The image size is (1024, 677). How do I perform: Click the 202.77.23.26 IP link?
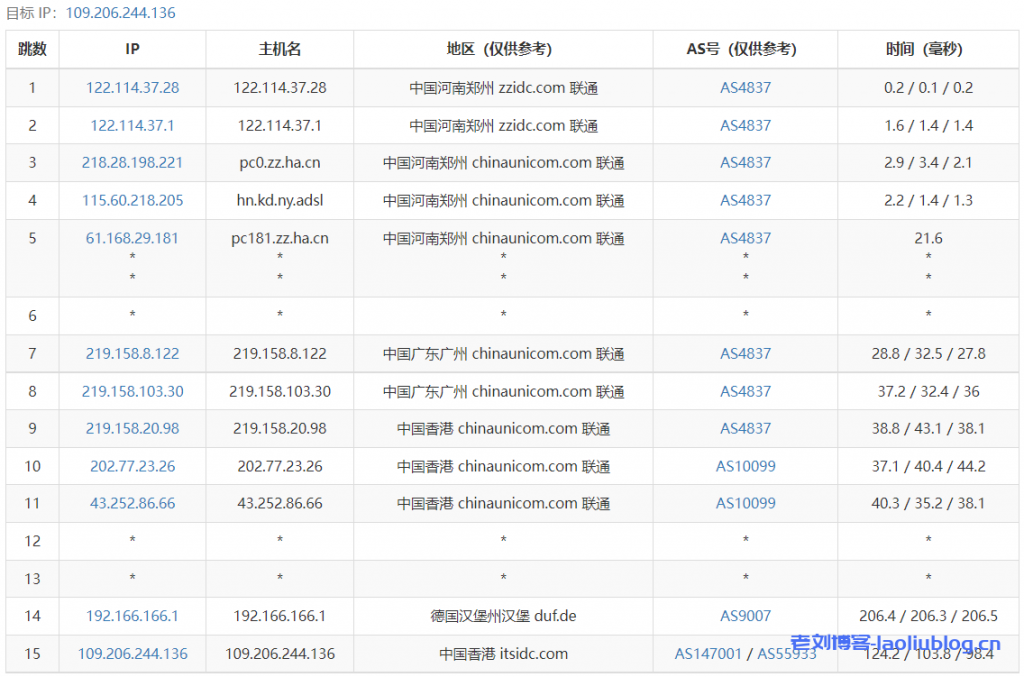coord(132,467)
